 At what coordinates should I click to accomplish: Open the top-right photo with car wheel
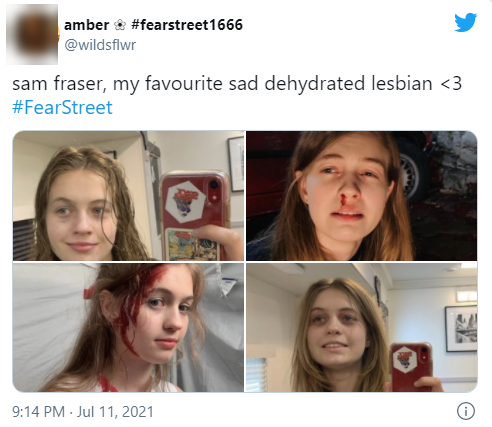click(x=362, y=196)
